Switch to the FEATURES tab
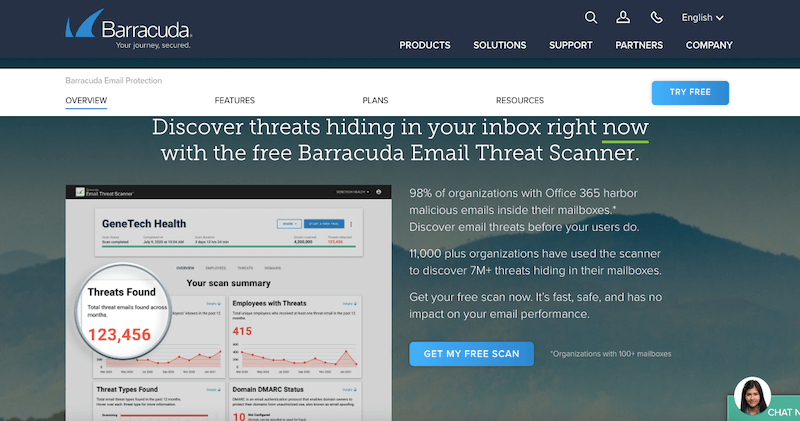Viewport: 800px width, 421px height. [x=234, y=101]
